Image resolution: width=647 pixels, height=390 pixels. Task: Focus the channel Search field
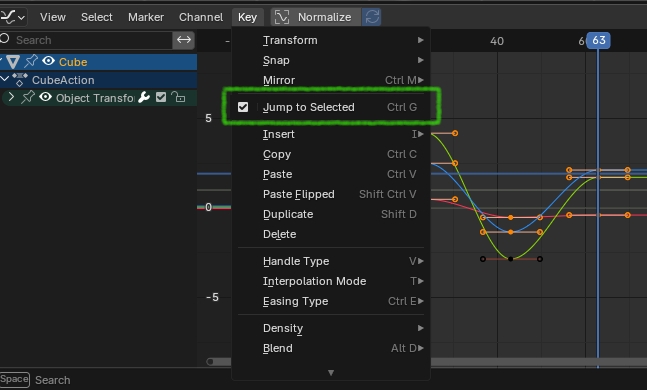point(86,40)
